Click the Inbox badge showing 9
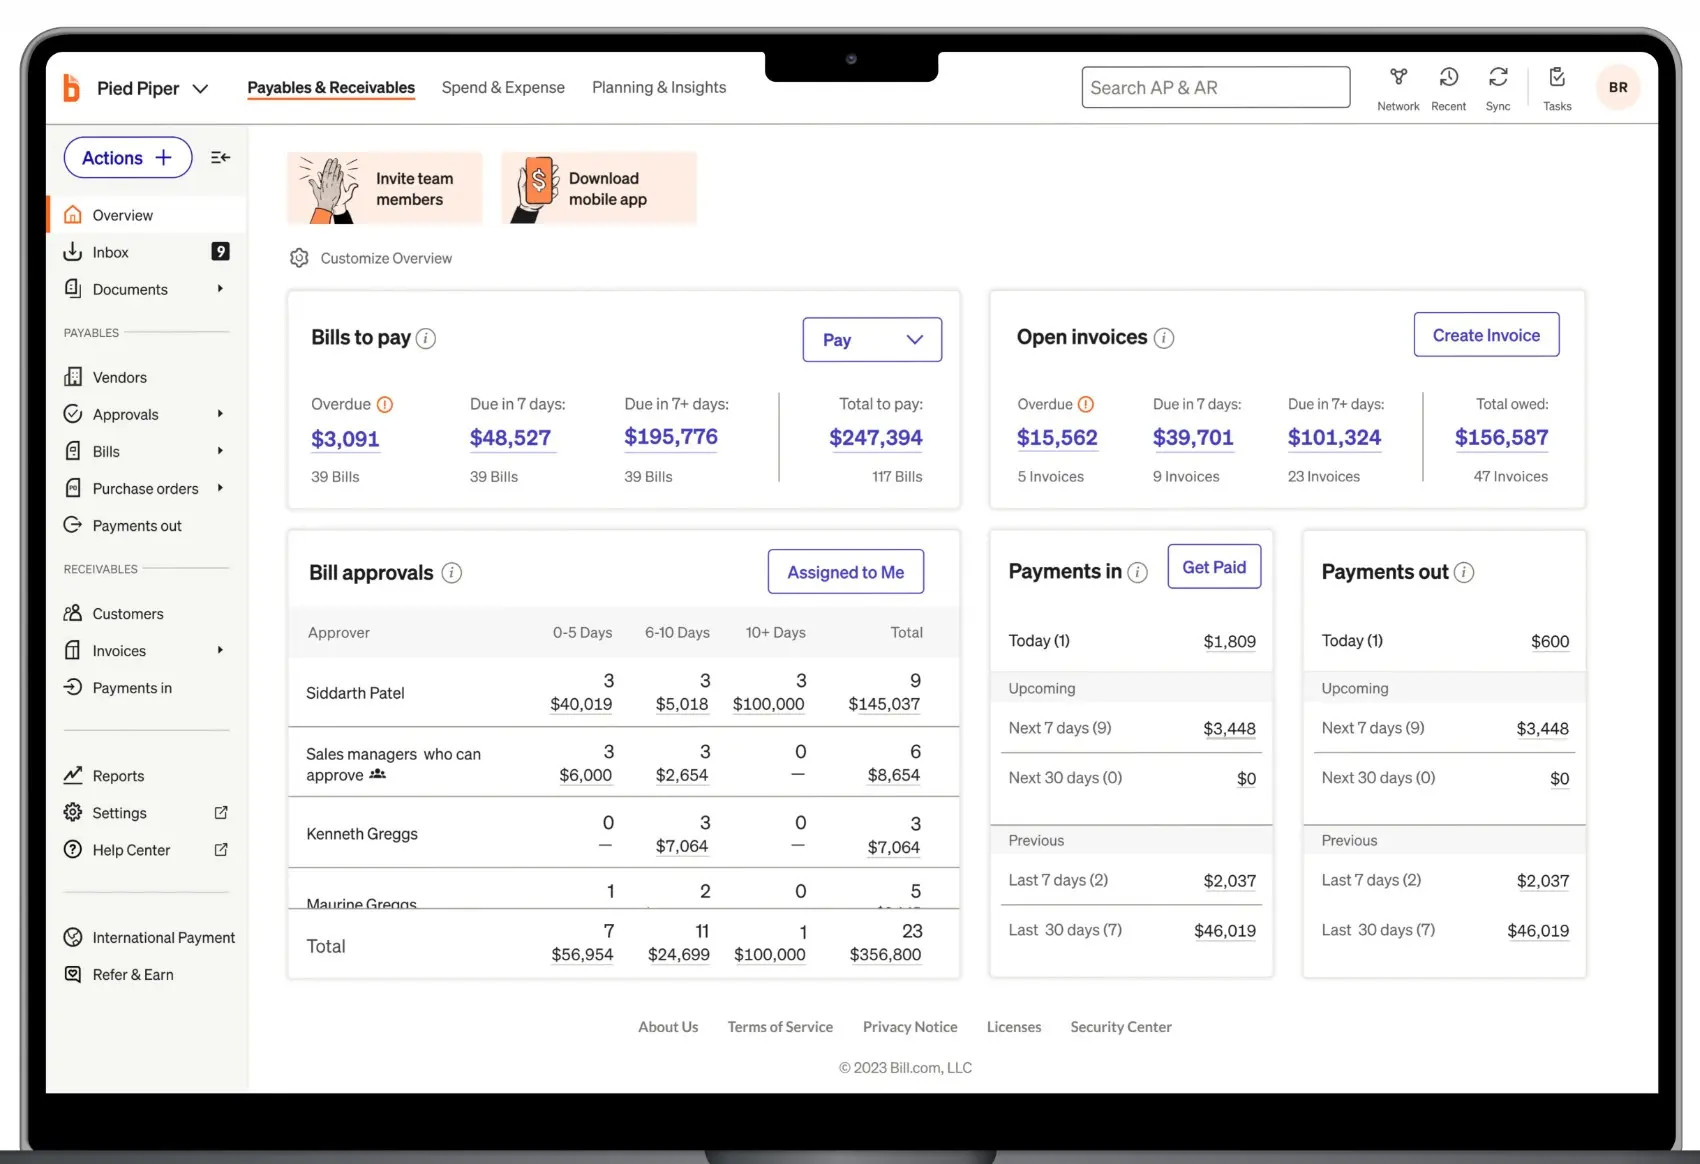Image resolution: width=1700 pixels, height=1164 pixels. point(221,252)
